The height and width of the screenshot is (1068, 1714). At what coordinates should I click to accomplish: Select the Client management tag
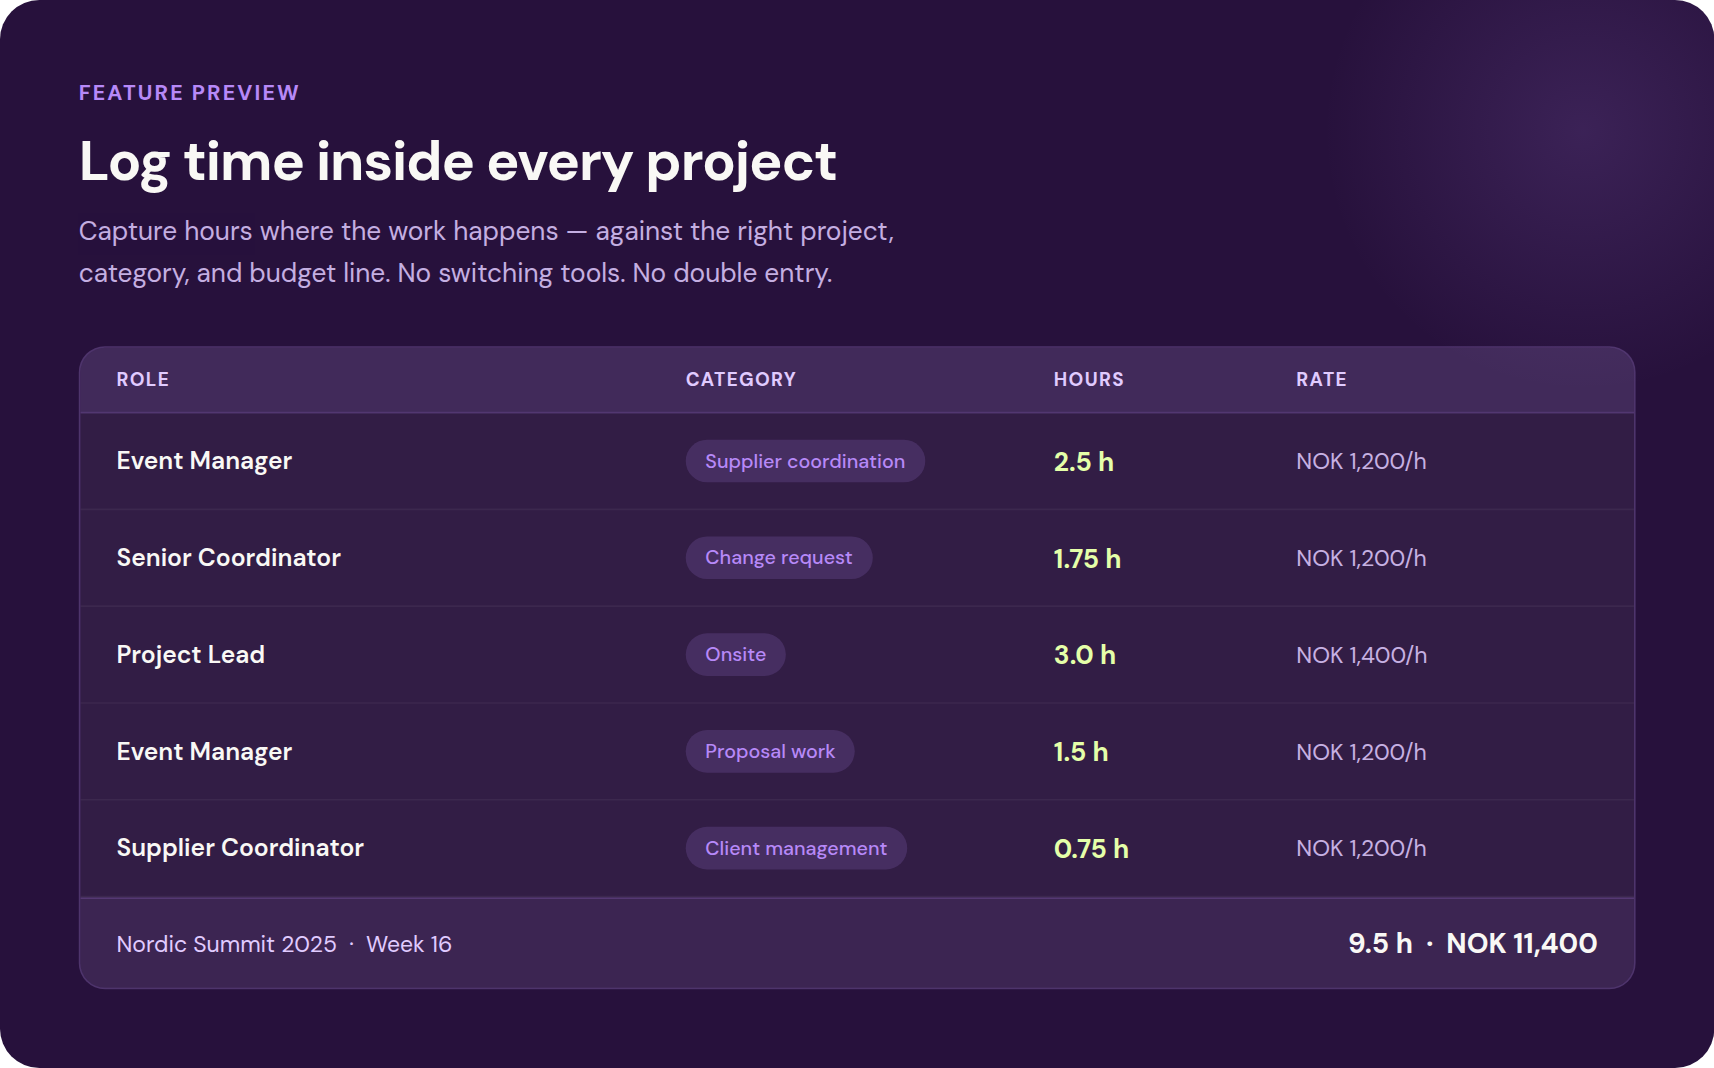[795, 847]
